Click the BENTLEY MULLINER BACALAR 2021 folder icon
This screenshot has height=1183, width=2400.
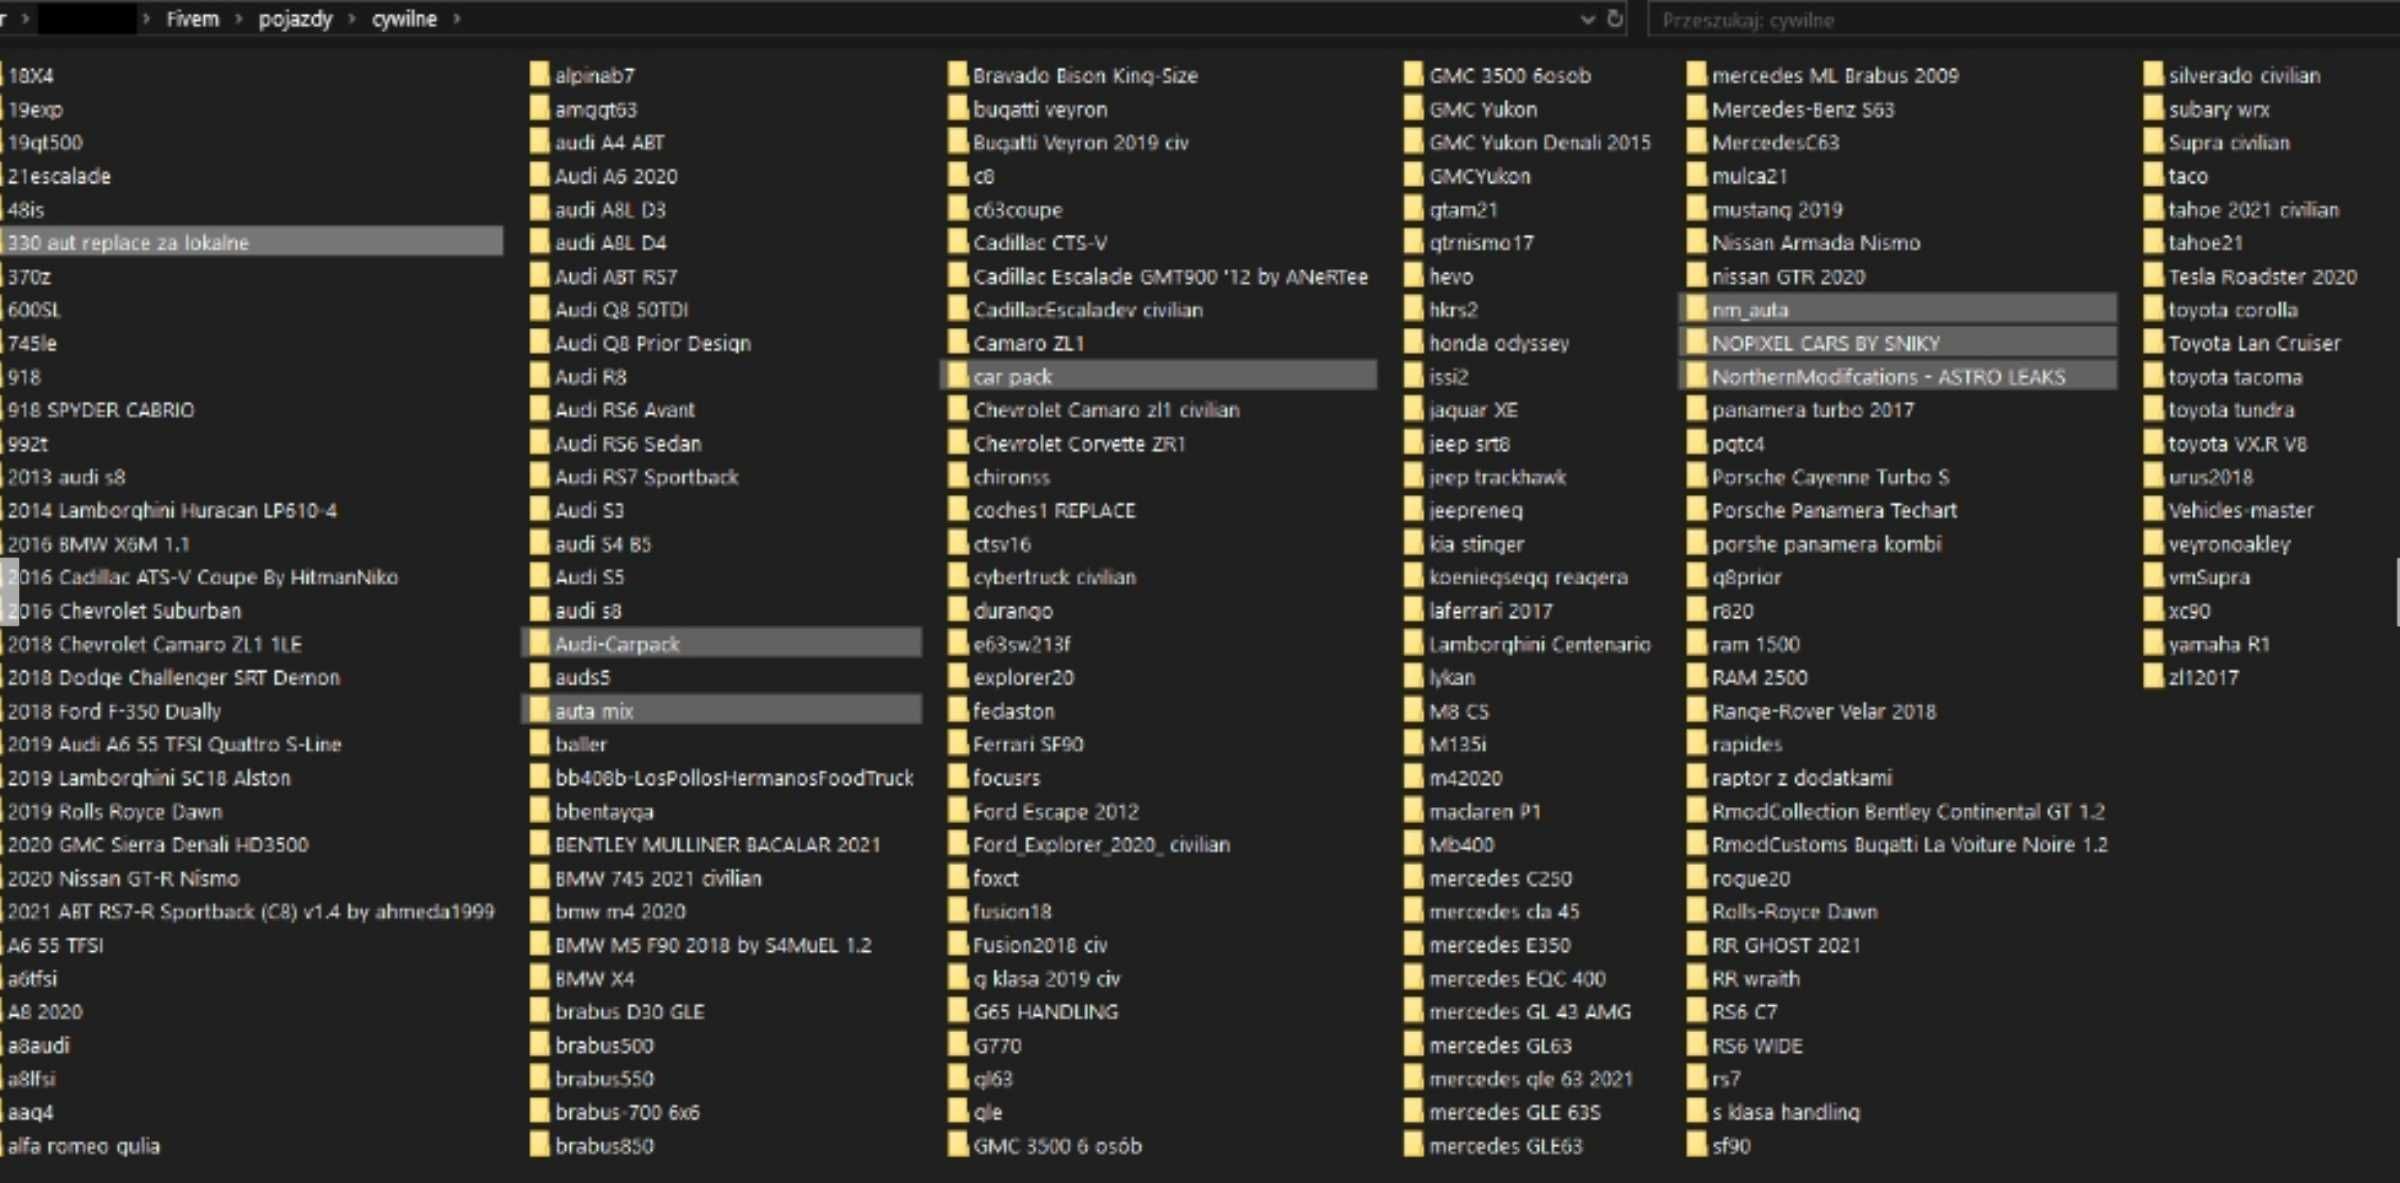[540, 844]
